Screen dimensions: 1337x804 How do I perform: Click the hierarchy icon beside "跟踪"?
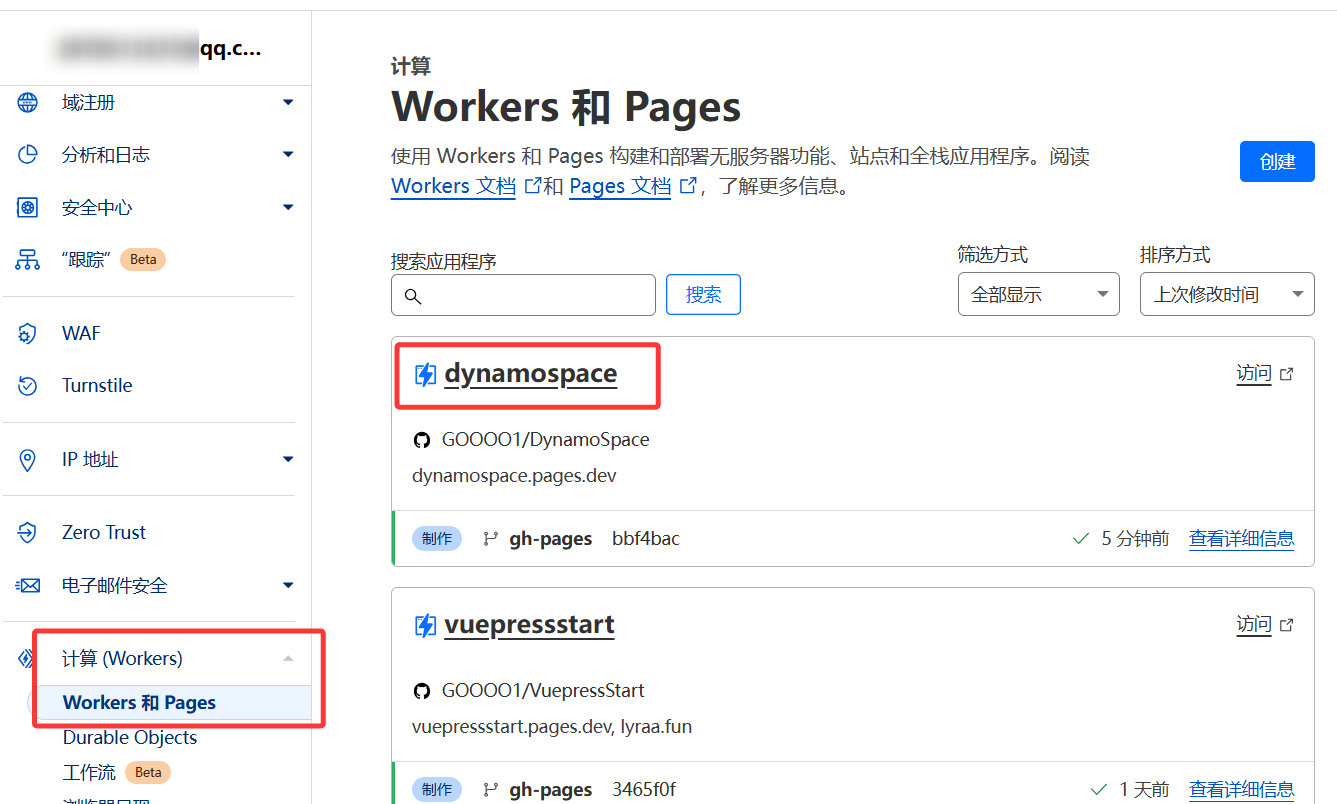tap(28, 259)
